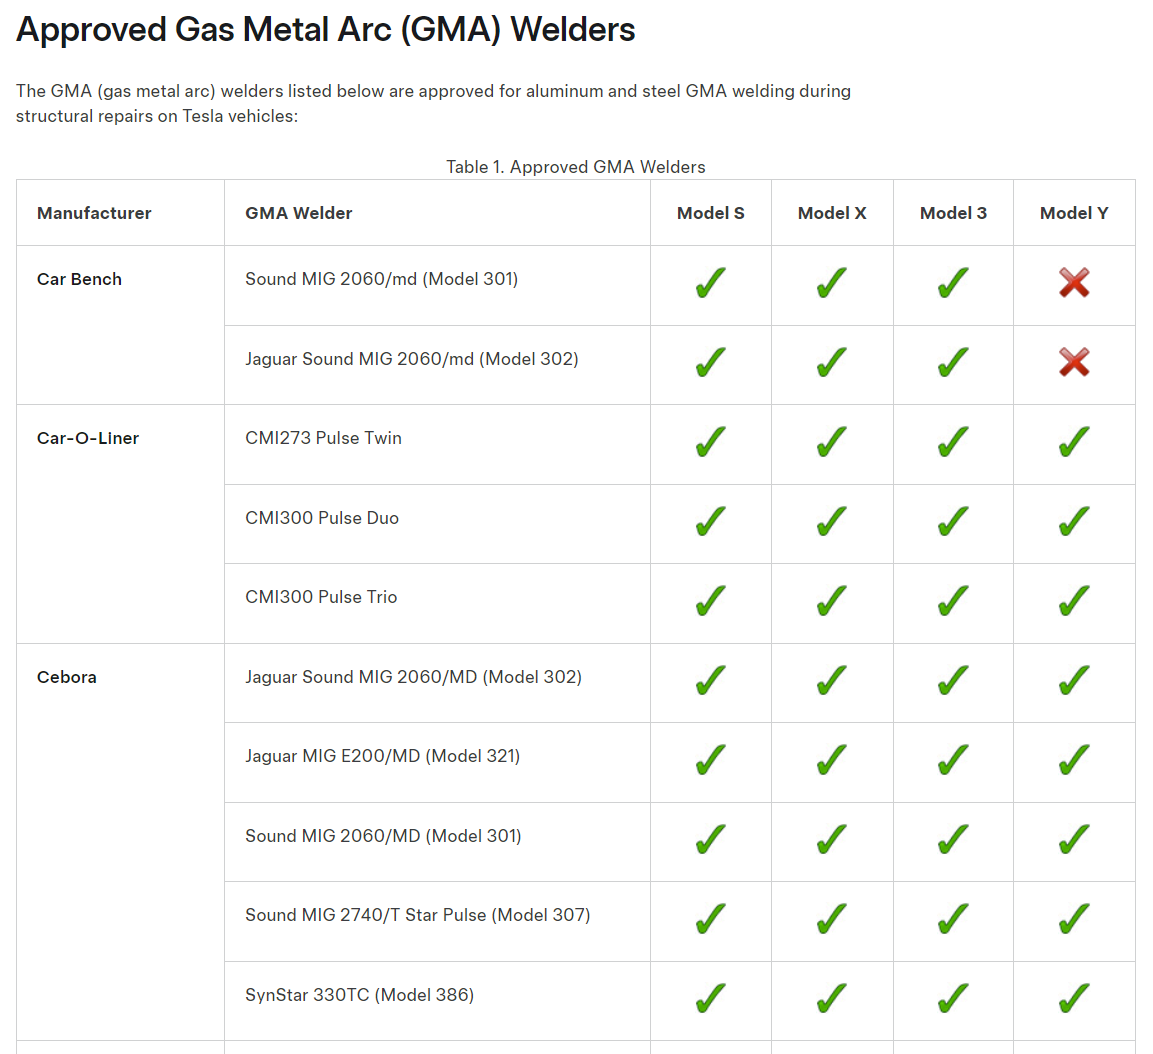This screenshot has height=1054, width=1153.
Task: Click Model S checkmark for Sound MIG 2060/md (Model 301)
Action: (x=710, y=282)
